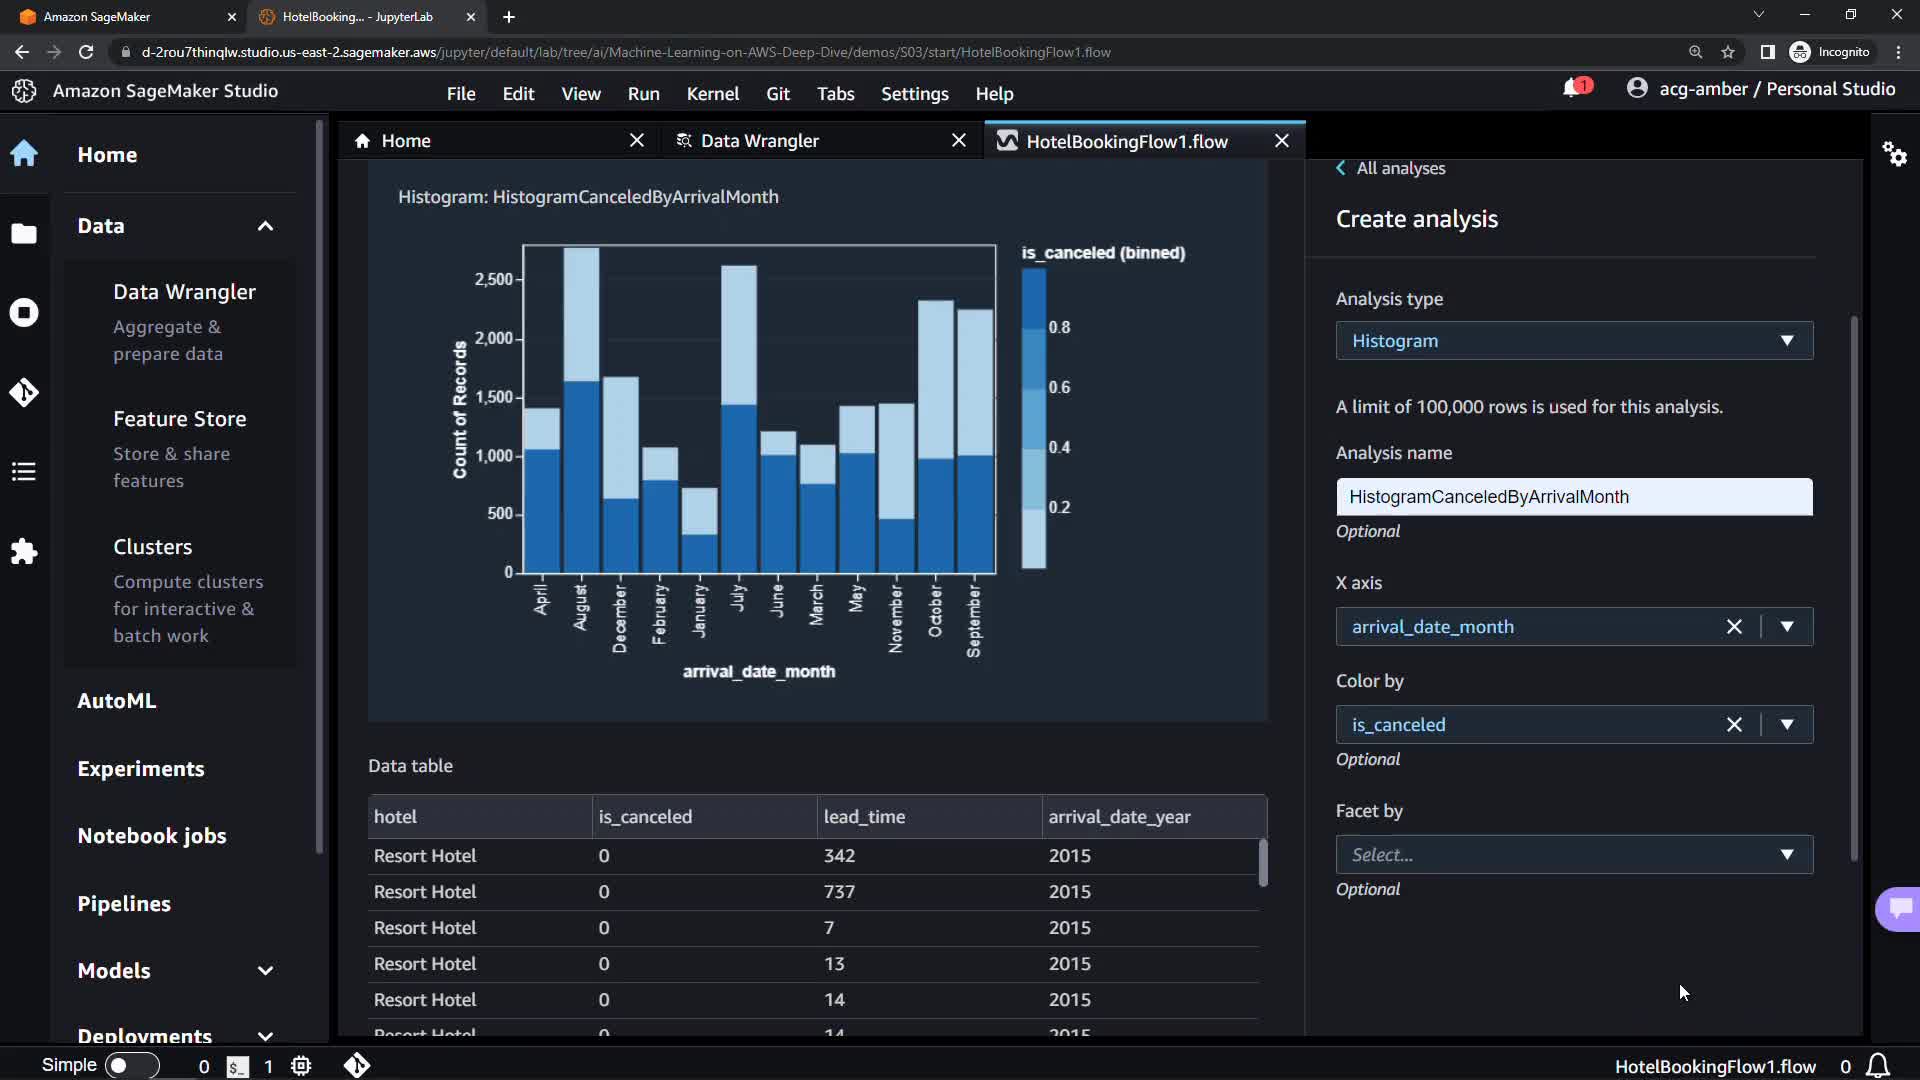Screen dimensions: 1920x1080
Task: Open the file browser folder icon
Action: pos(24,233)
